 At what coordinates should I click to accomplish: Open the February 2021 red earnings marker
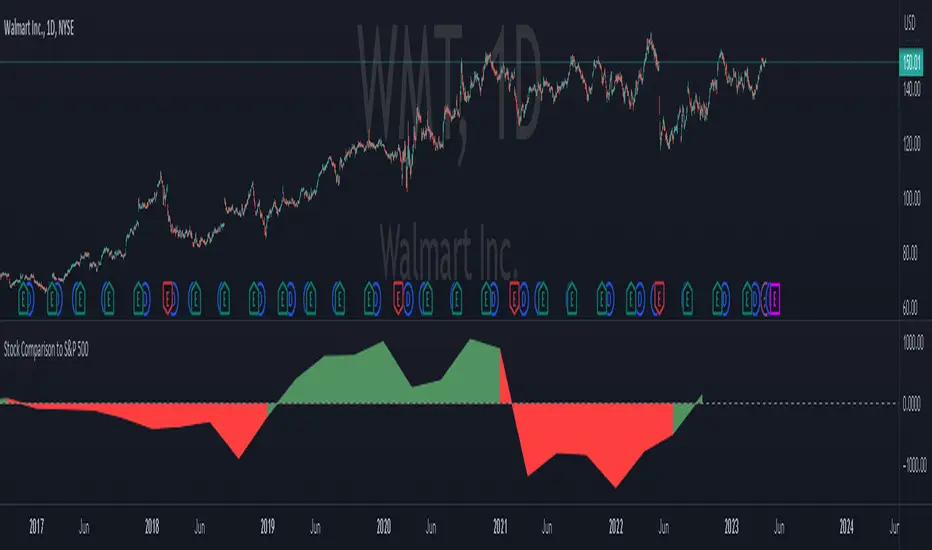514,298
